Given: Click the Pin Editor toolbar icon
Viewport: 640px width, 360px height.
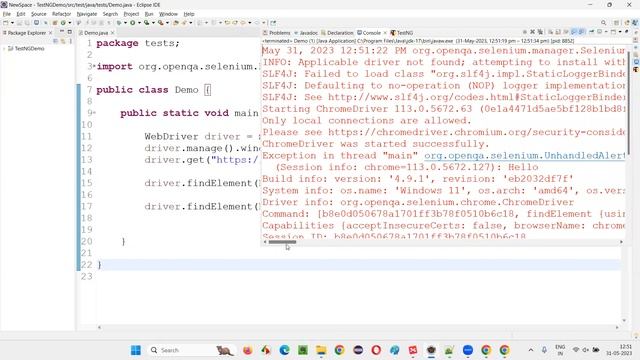Looking at the screenshot, I should [x=273, y=23].
